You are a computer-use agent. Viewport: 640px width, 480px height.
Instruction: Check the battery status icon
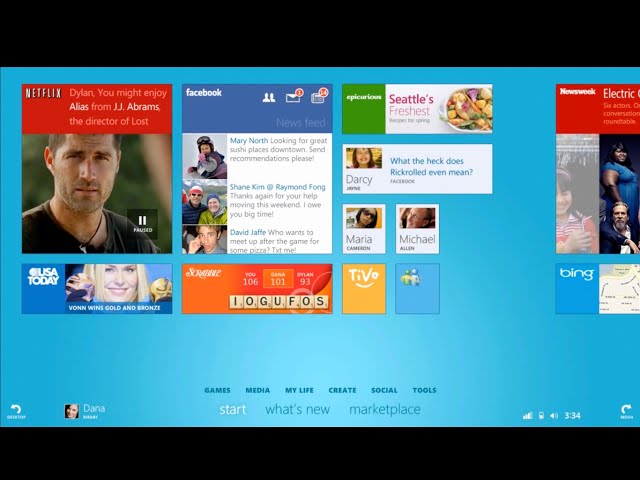coord(541,416)
